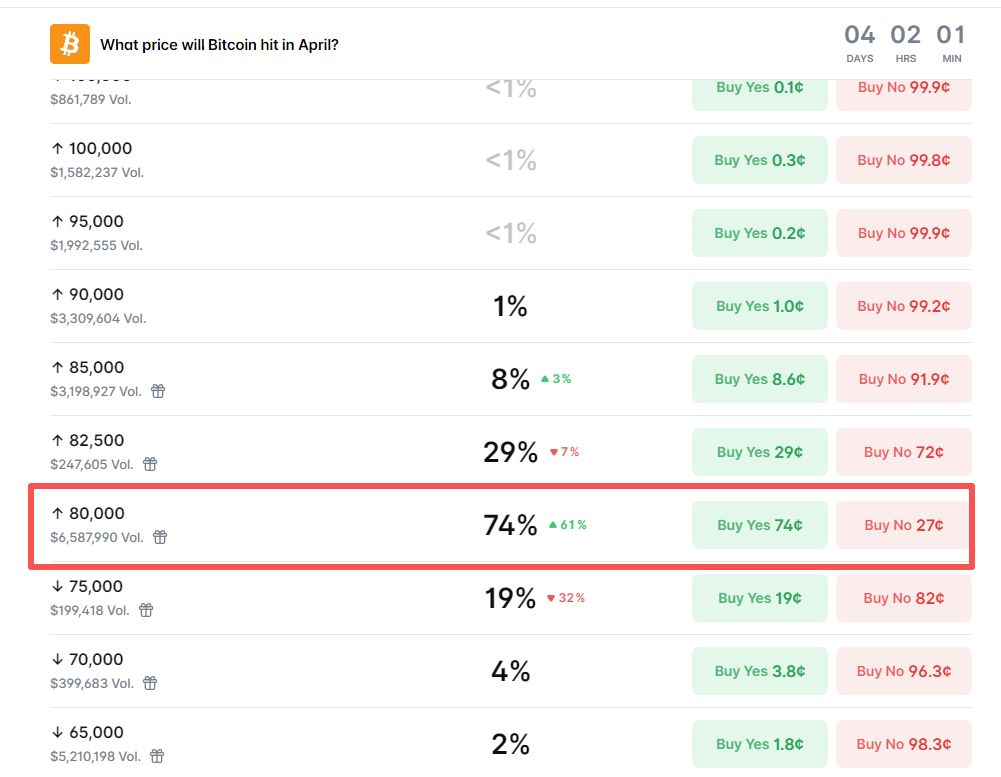The image size is (1001, 777).
Task: Click gift icon beside 75,000 volume
Action: [x=146, y=610]
